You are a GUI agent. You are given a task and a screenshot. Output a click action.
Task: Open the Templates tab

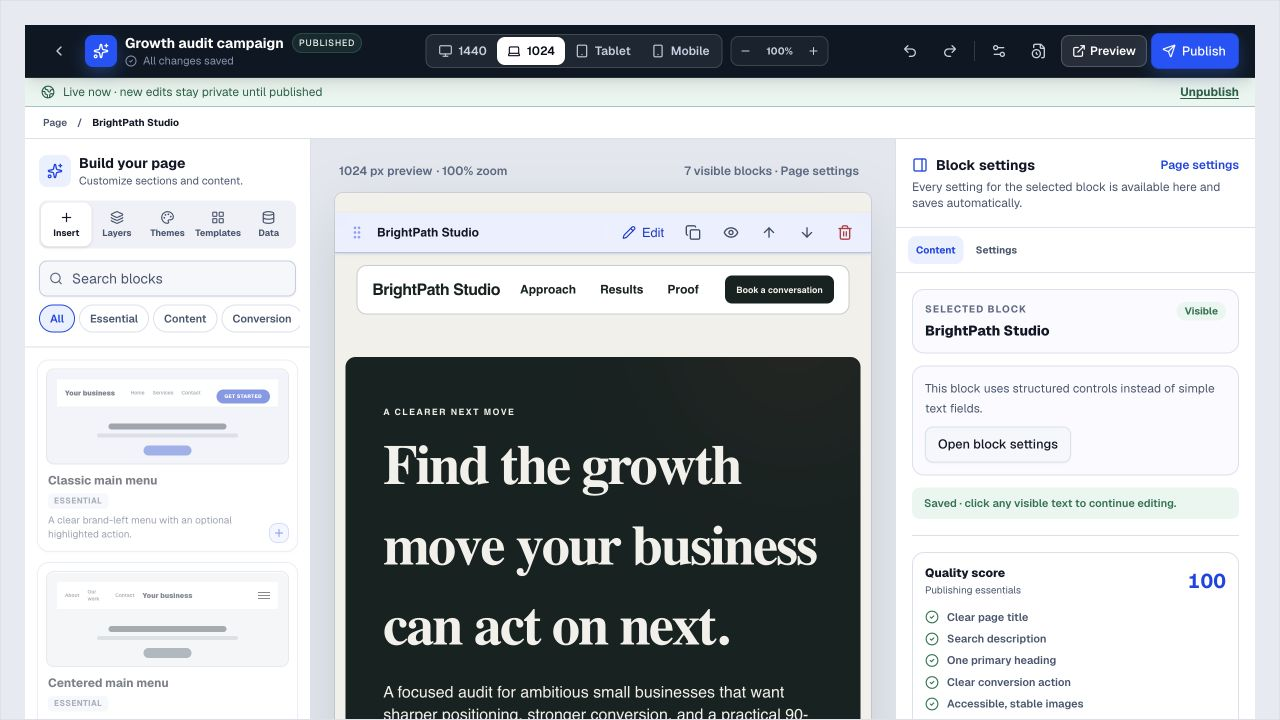(x=218, y=224)
